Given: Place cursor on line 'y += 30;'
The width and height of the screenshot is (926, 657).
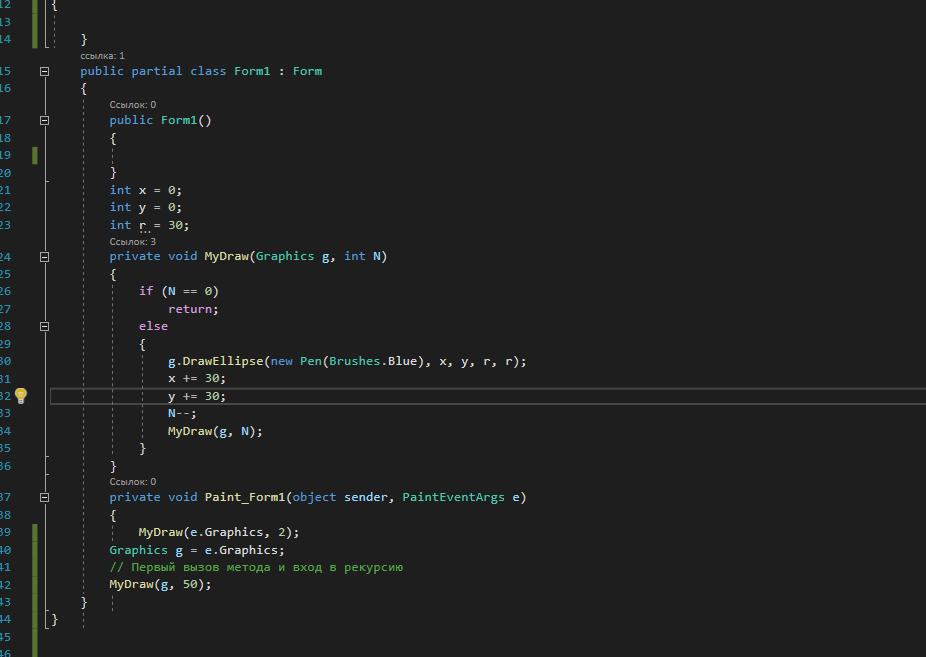Looking at the screenshot, I should tap(197, 396).
